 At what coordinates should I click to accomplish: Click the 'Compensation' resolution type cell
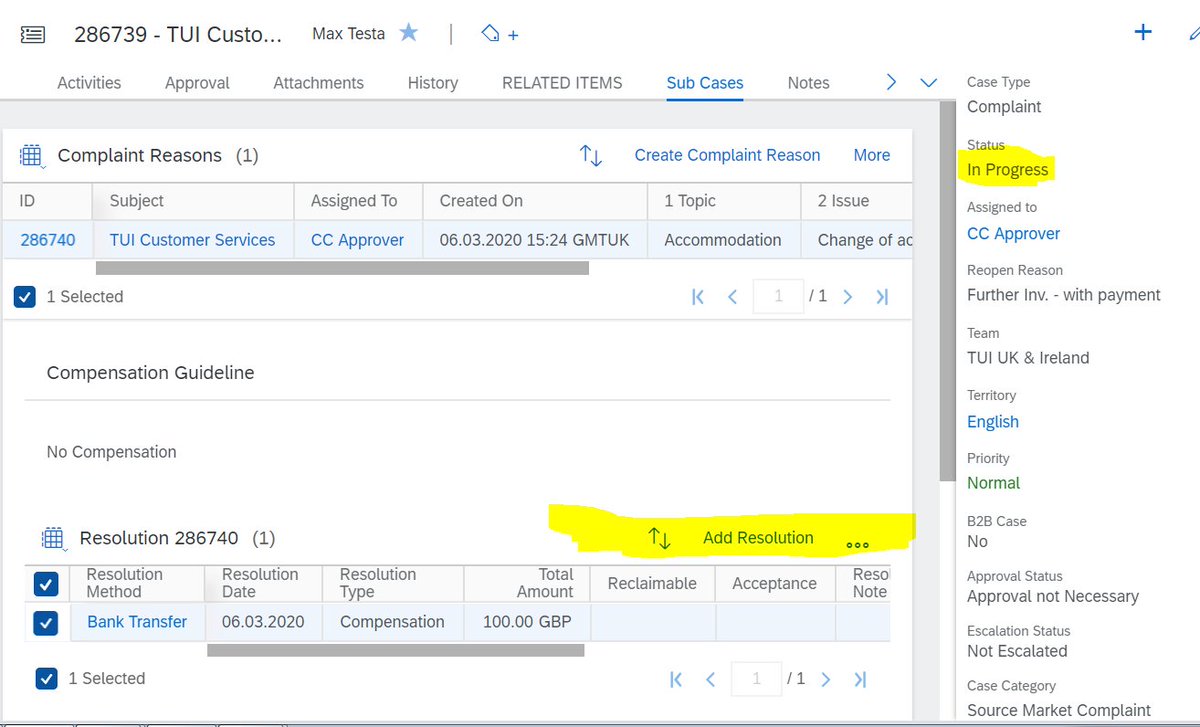[392, 622]
